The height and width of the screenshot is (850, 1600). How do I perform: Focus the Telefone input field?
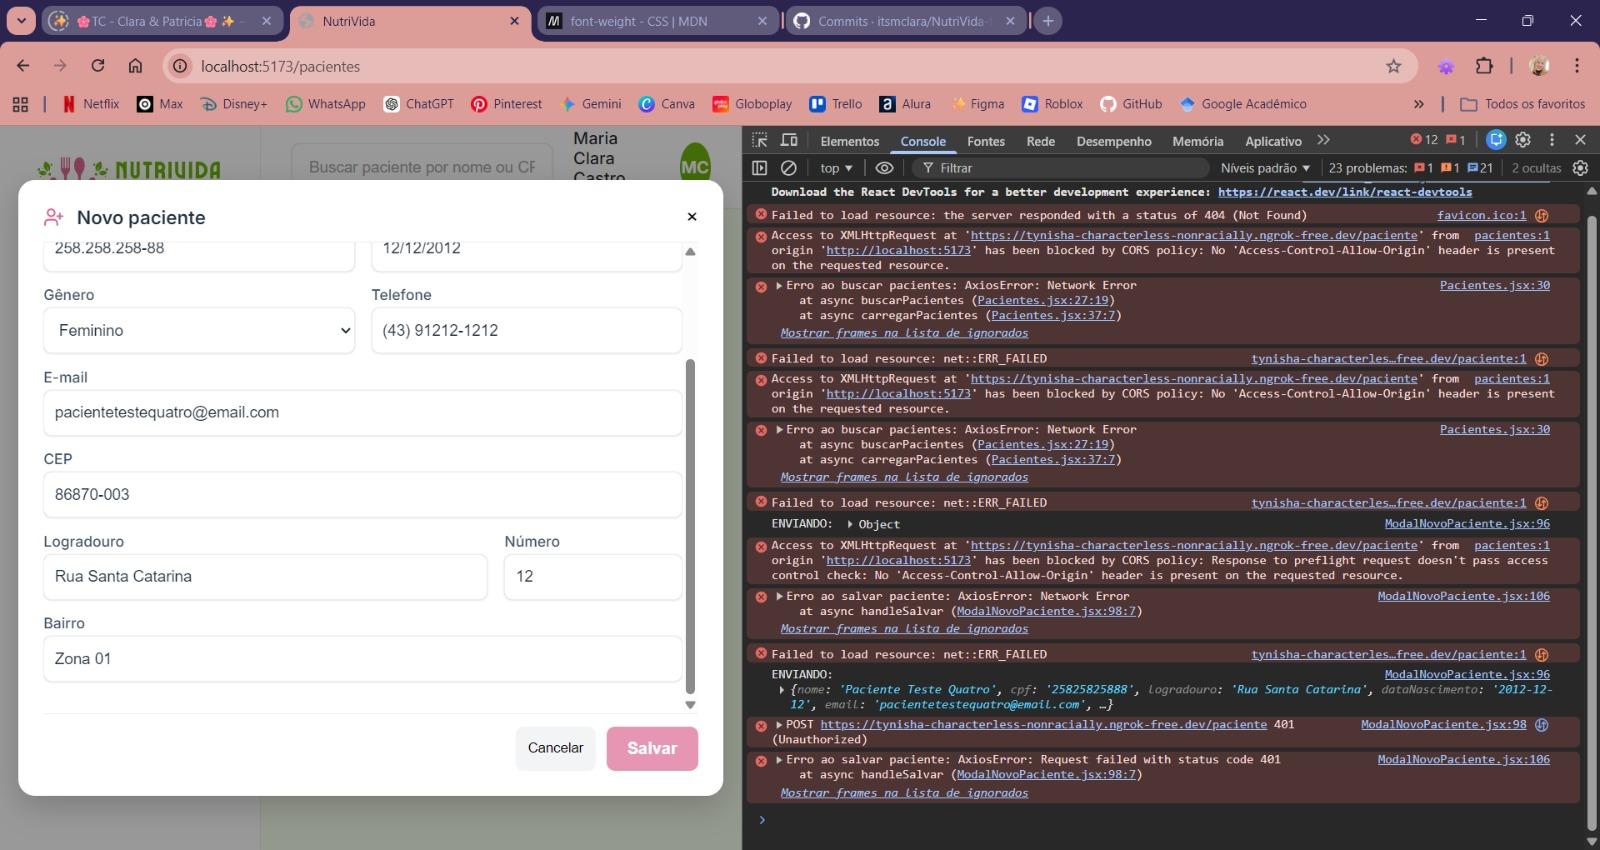[x=527, y=330]
